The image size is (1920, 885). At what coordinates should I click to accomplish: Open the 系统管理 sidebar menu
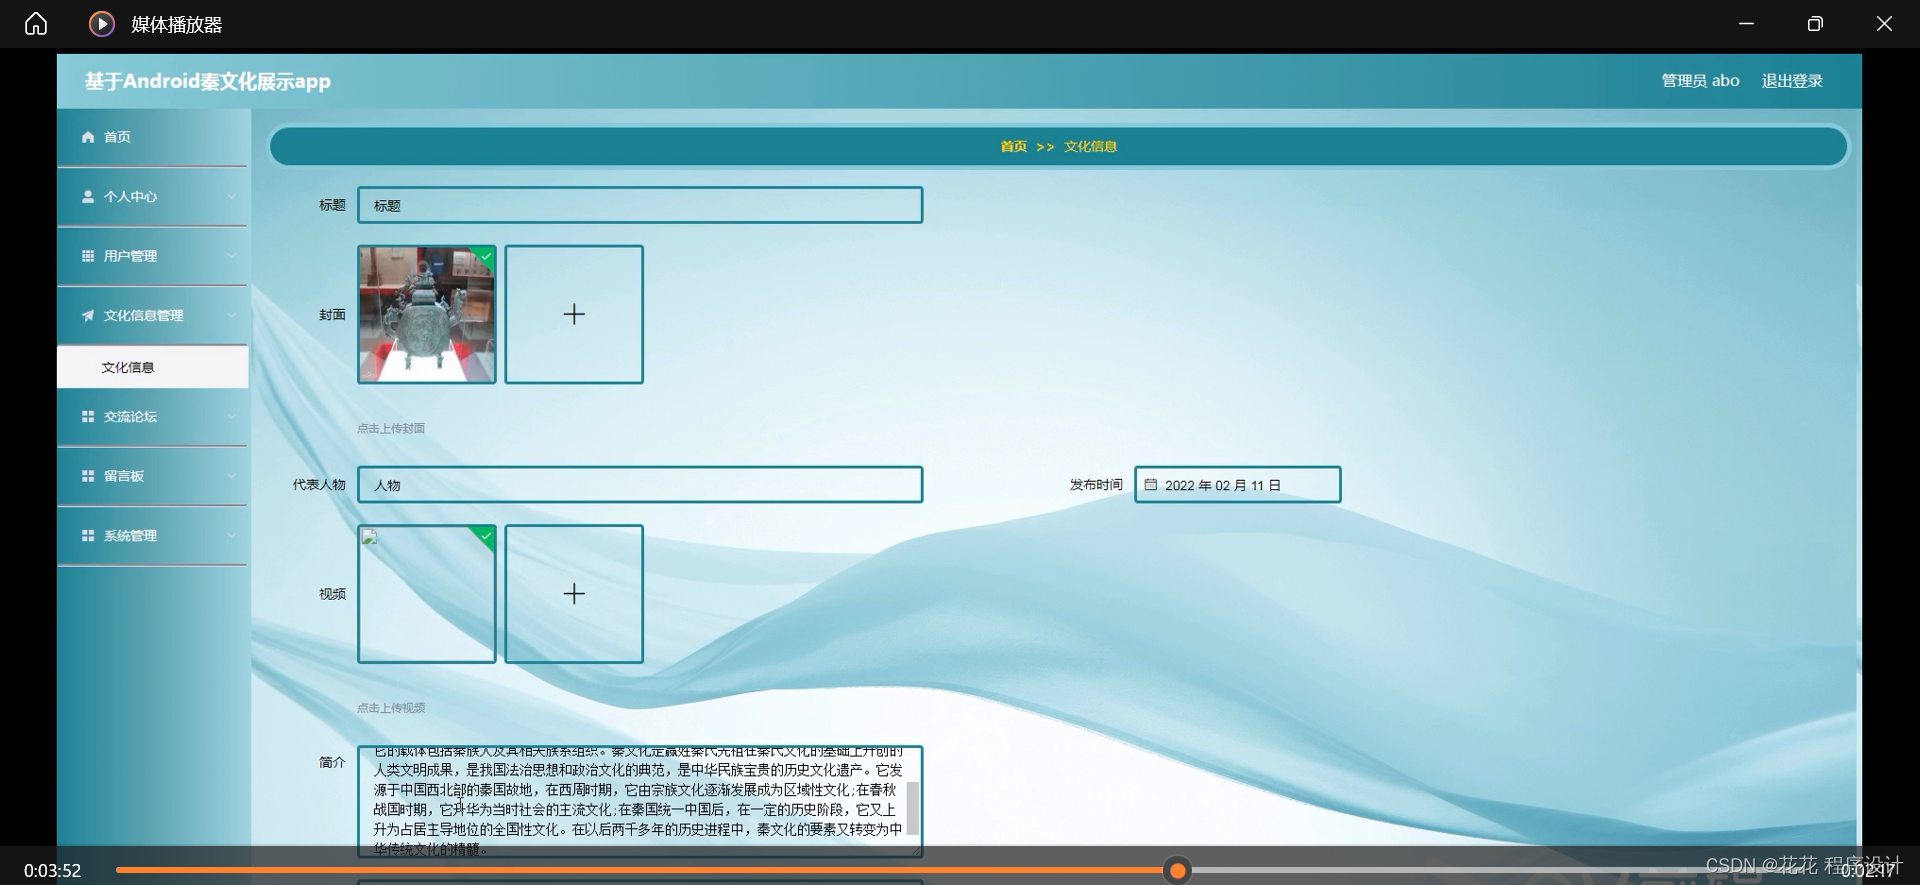click(152, 536)
